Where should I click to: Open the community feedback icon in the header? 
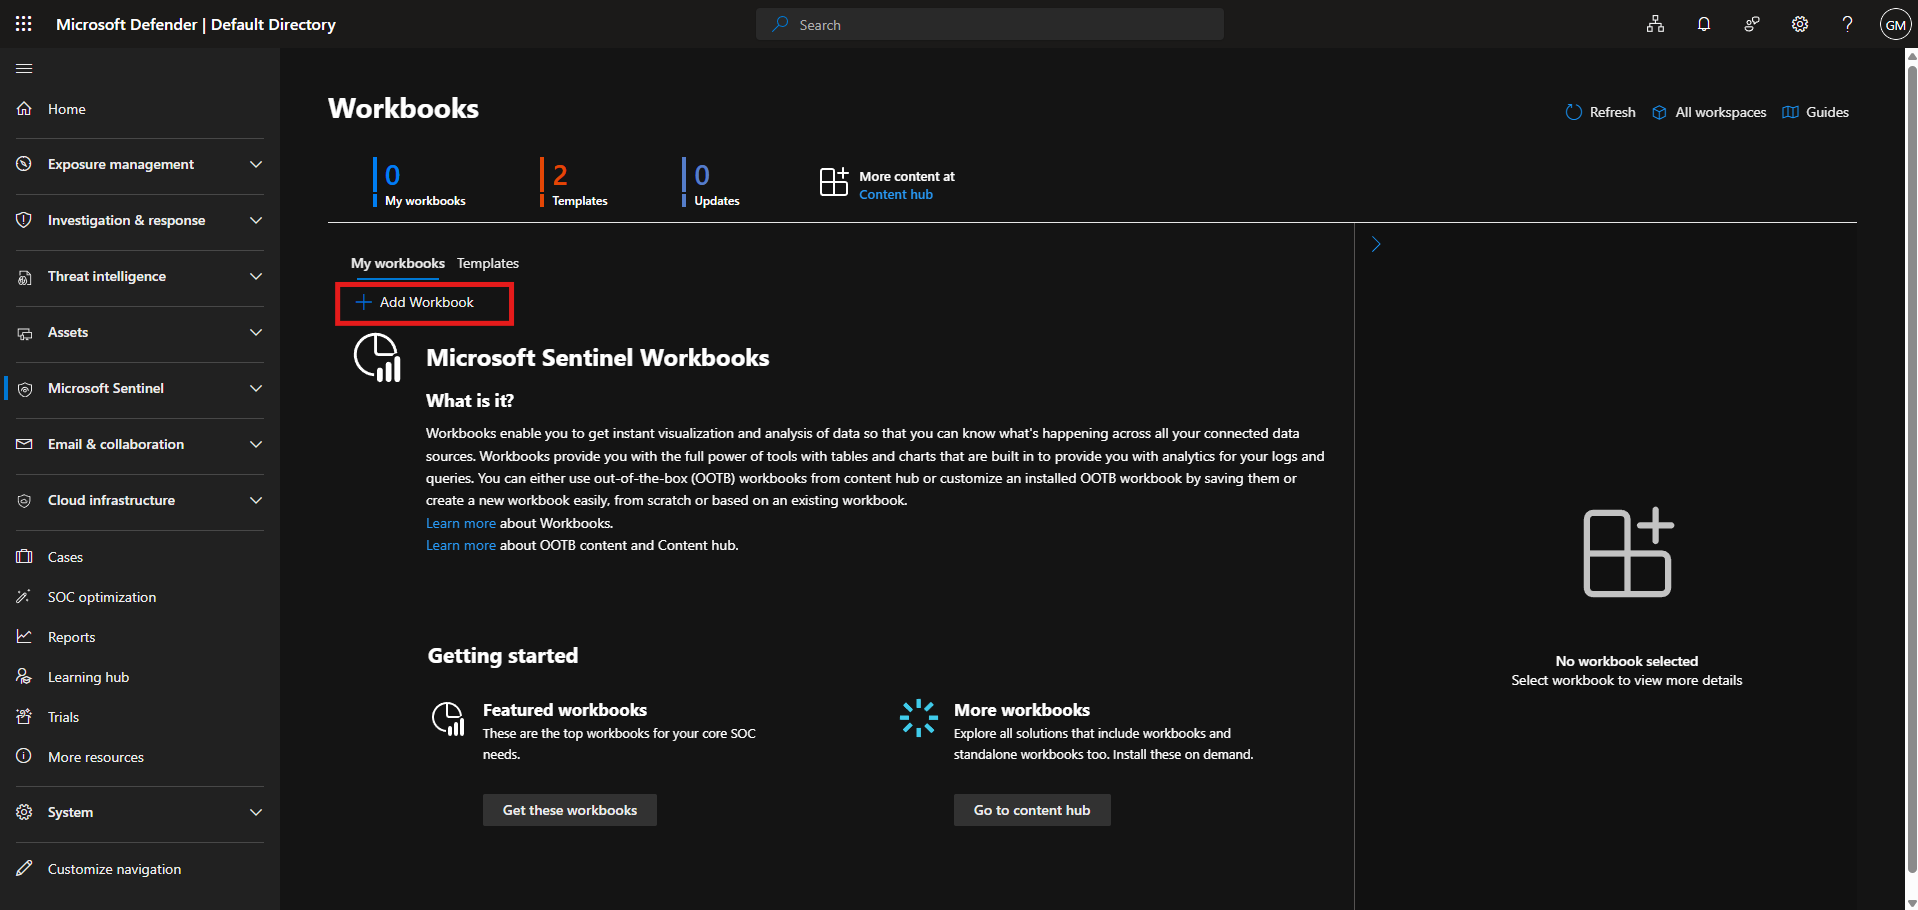click(1752, 24)
